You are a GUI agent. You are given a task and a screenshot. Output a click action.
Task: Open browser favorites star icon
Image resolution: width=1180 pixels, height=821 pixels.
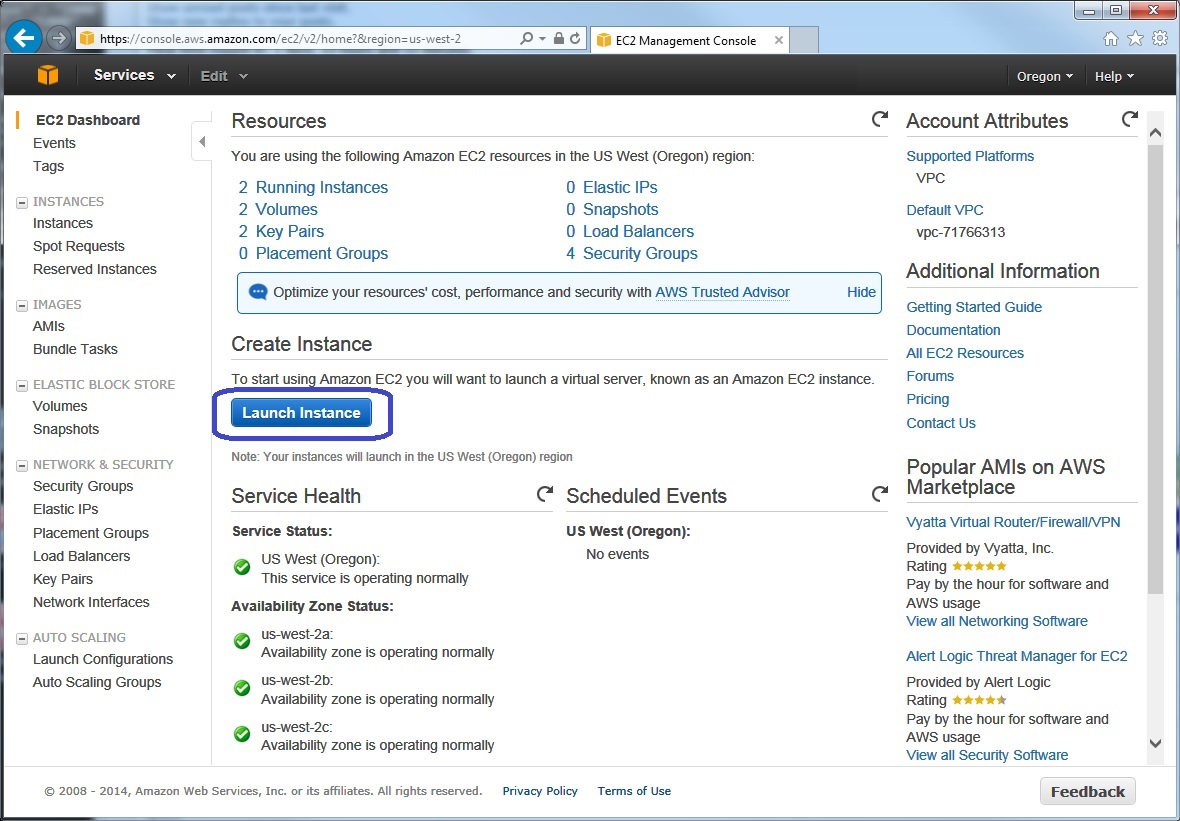click(x=1136, y=38)
